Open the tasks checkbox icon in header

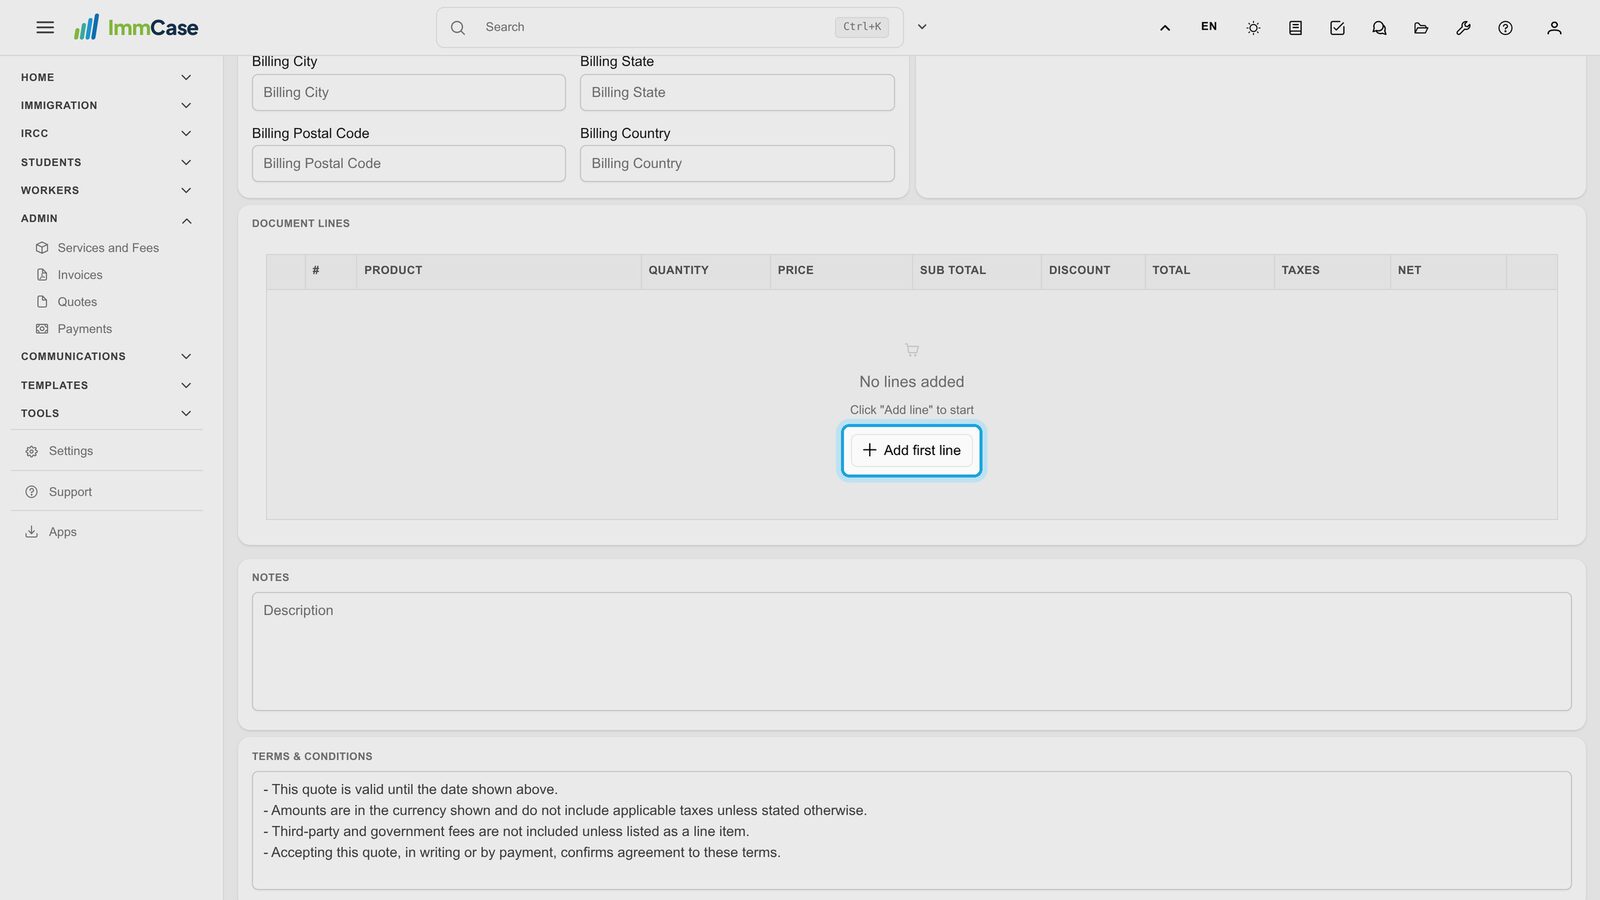[x=1337, y=28]
